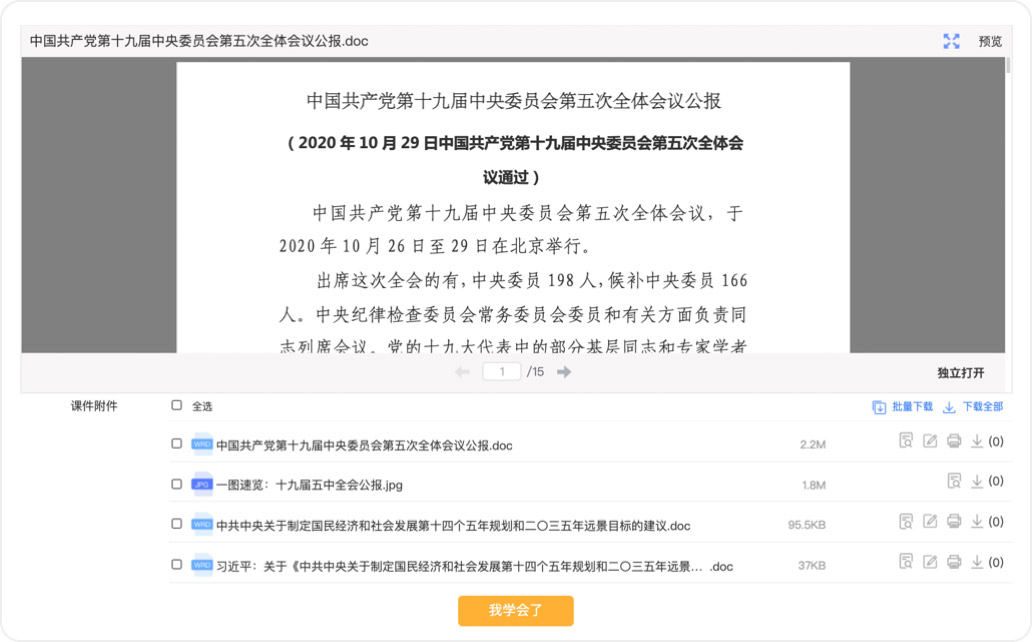Click the page number input field
This screenshot has width=1032, height=642.
coord(502,372)
